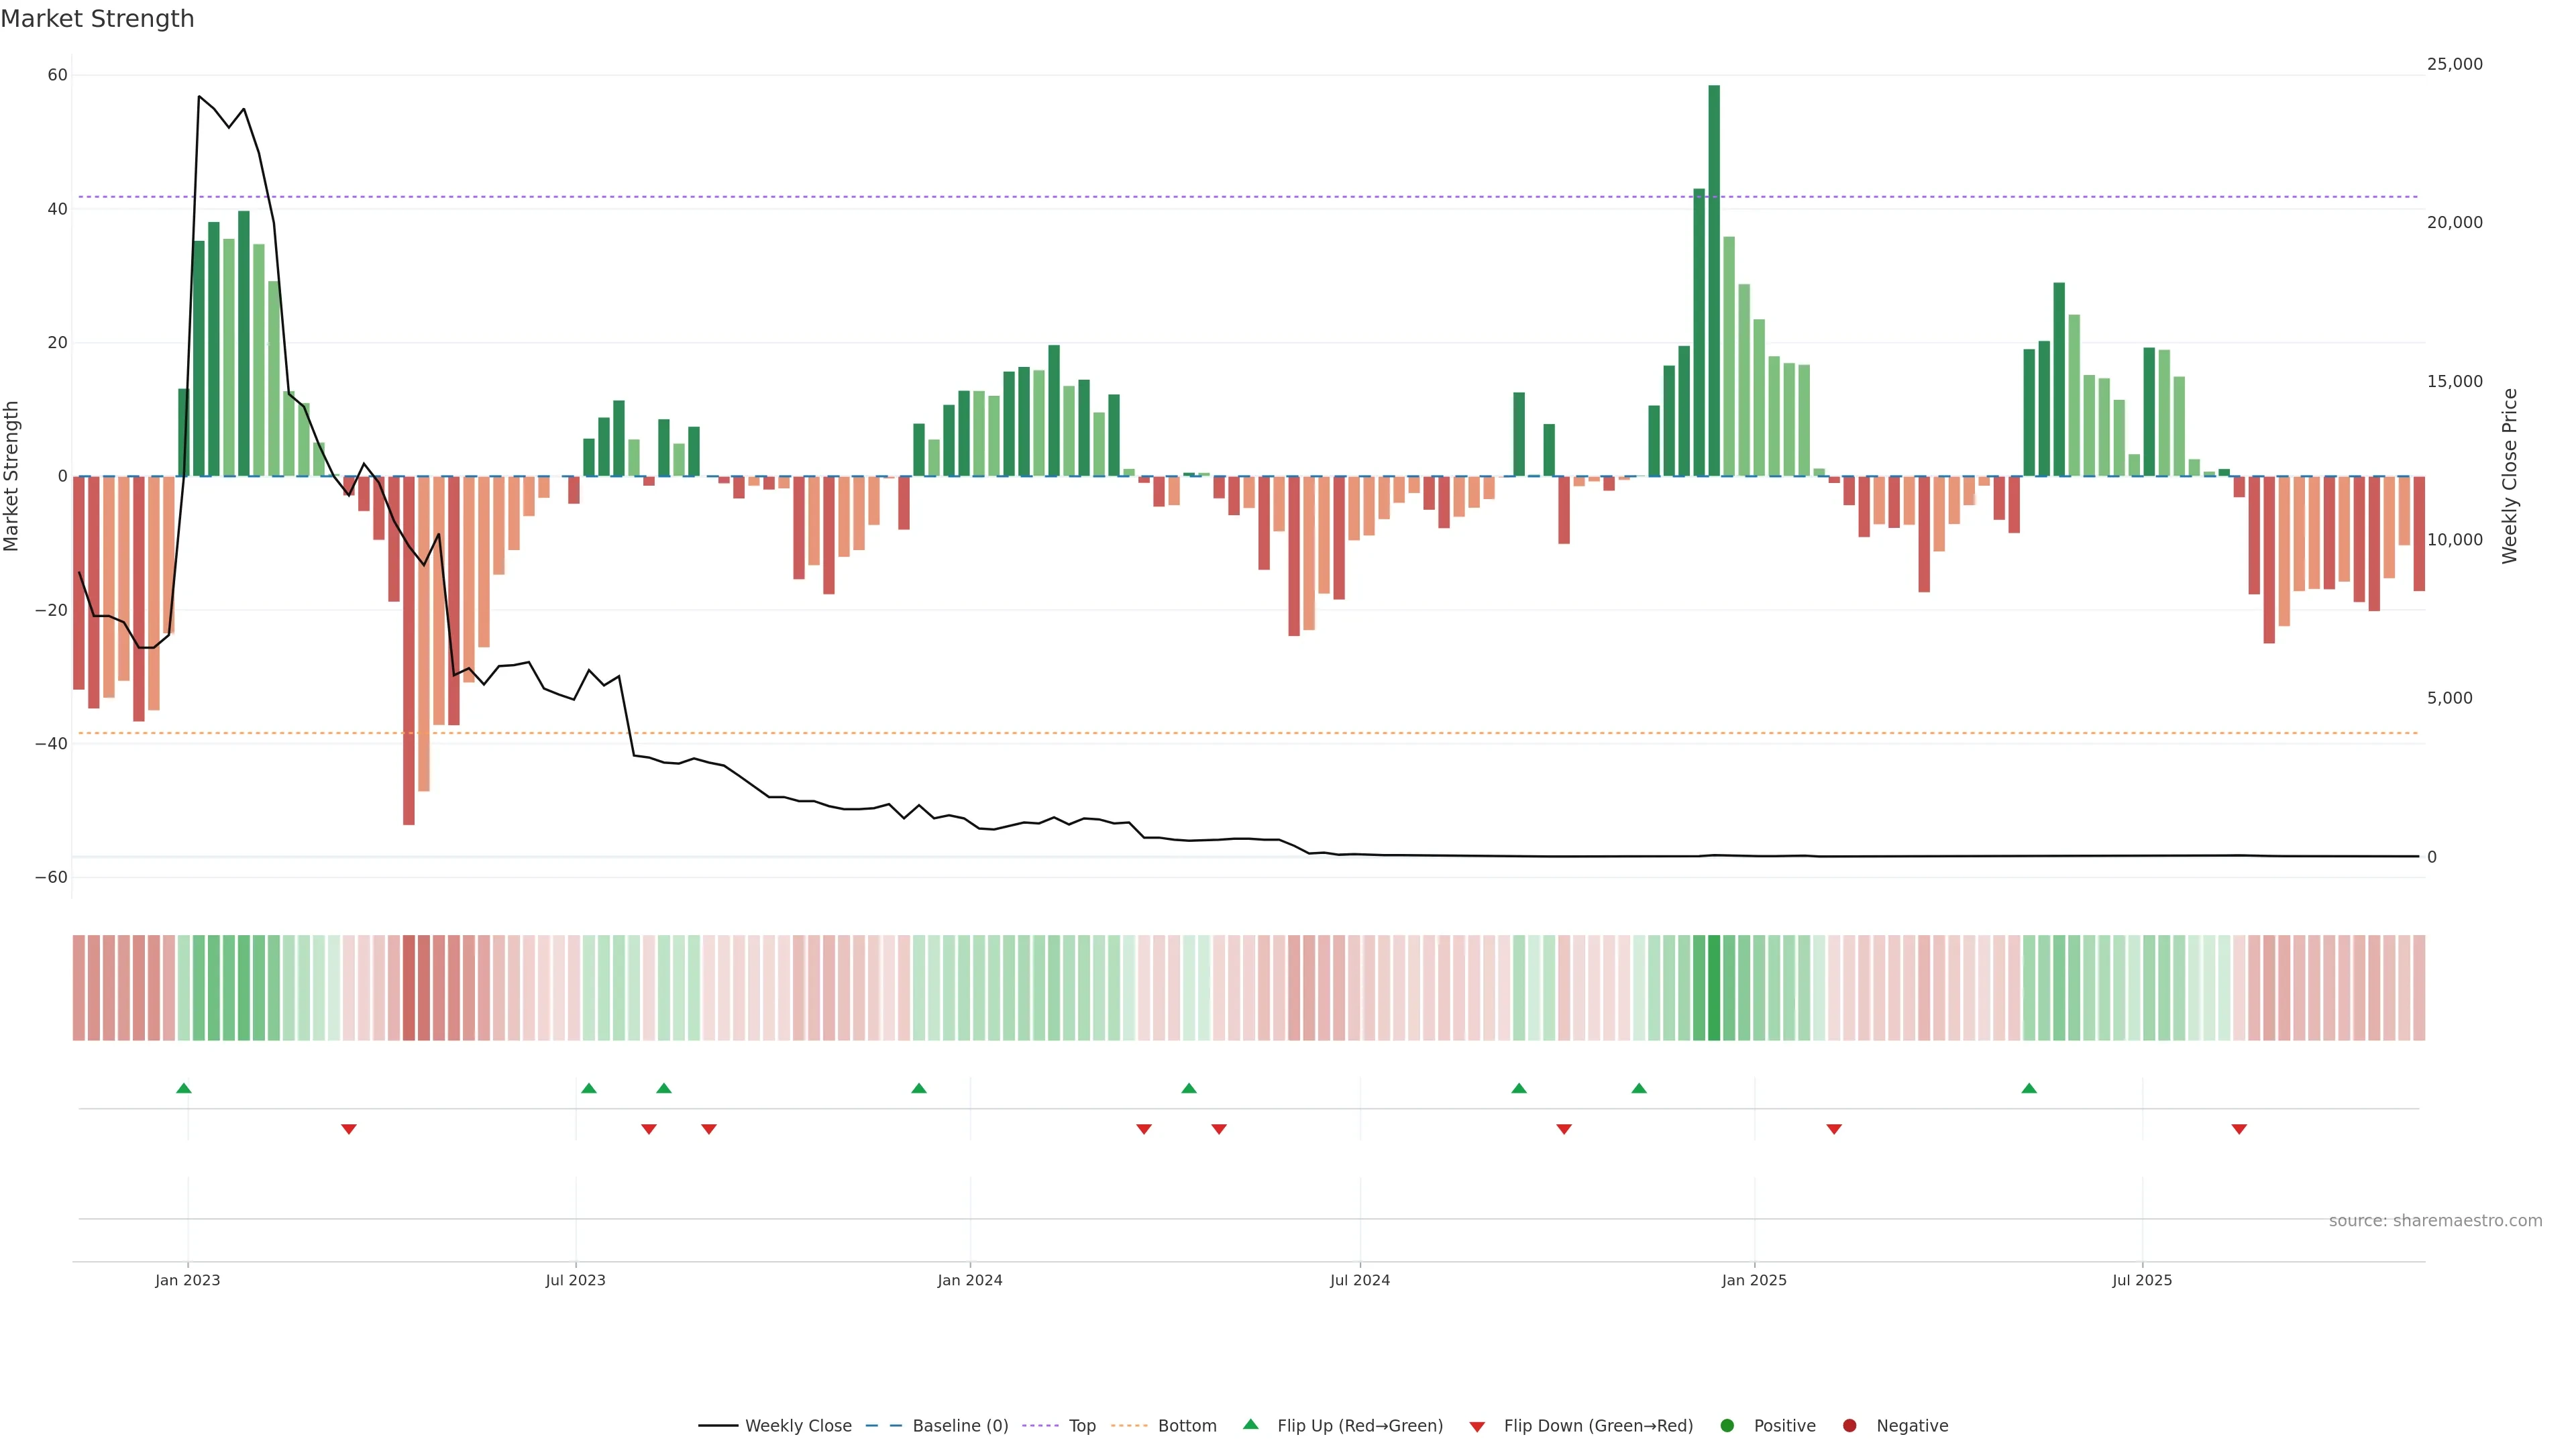Click the first green Flip Up triangle marker
The width and height of the screenshot is (2576, 1449).
[x=183, y=1088]
